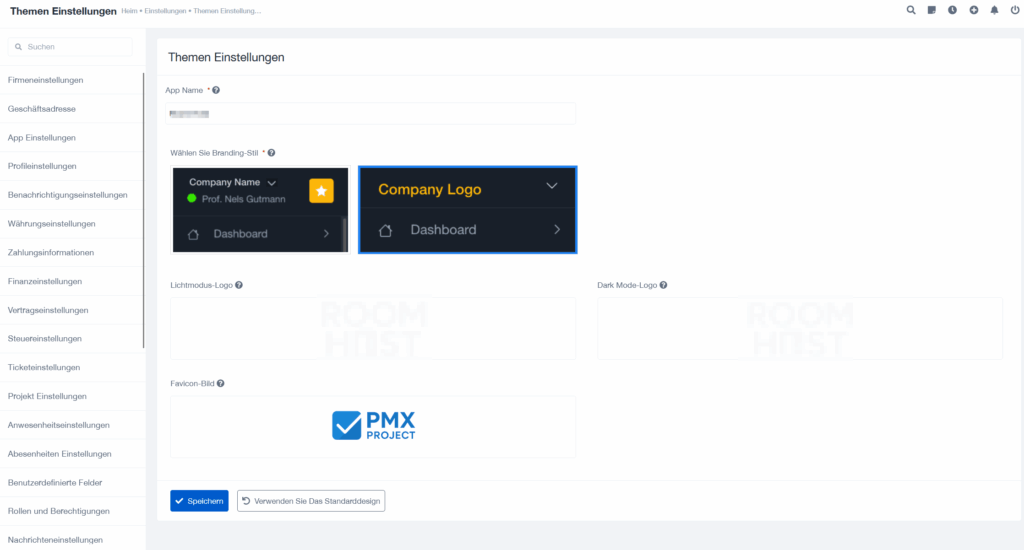The height and width of the screenshot is (550, 1024).
Task: Click the plus add-new icon
Action: pos(974,10)
